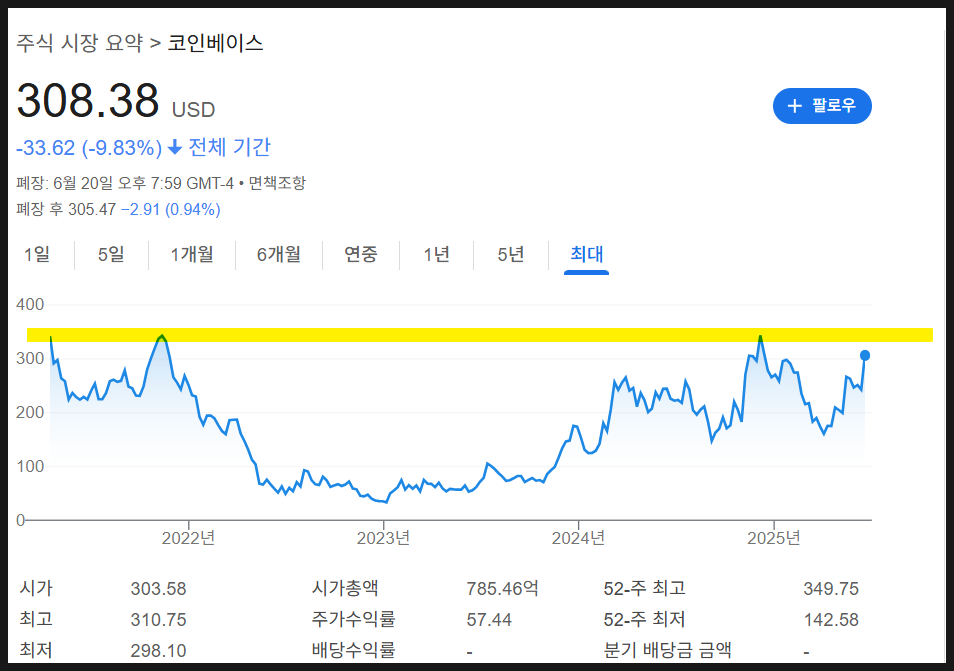This screenshot has height=671, width=954.
Task: Click the 400 y-axis label
Action: tap(30, 304)
